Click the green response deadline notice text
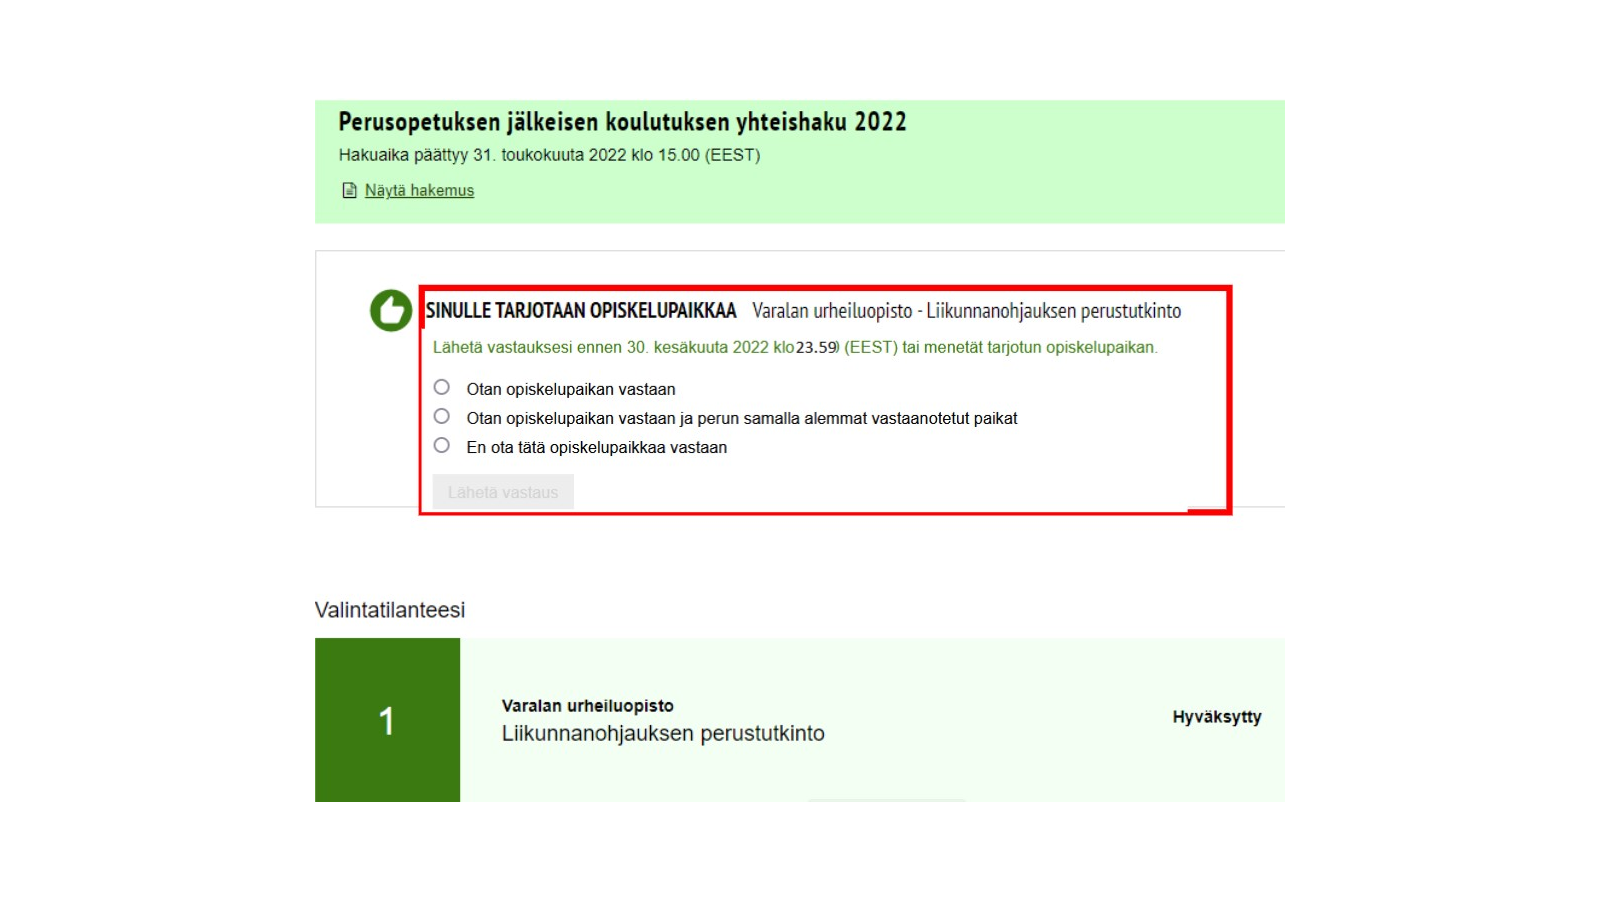This screenshot has height=900, width=1600. [794, 348]
